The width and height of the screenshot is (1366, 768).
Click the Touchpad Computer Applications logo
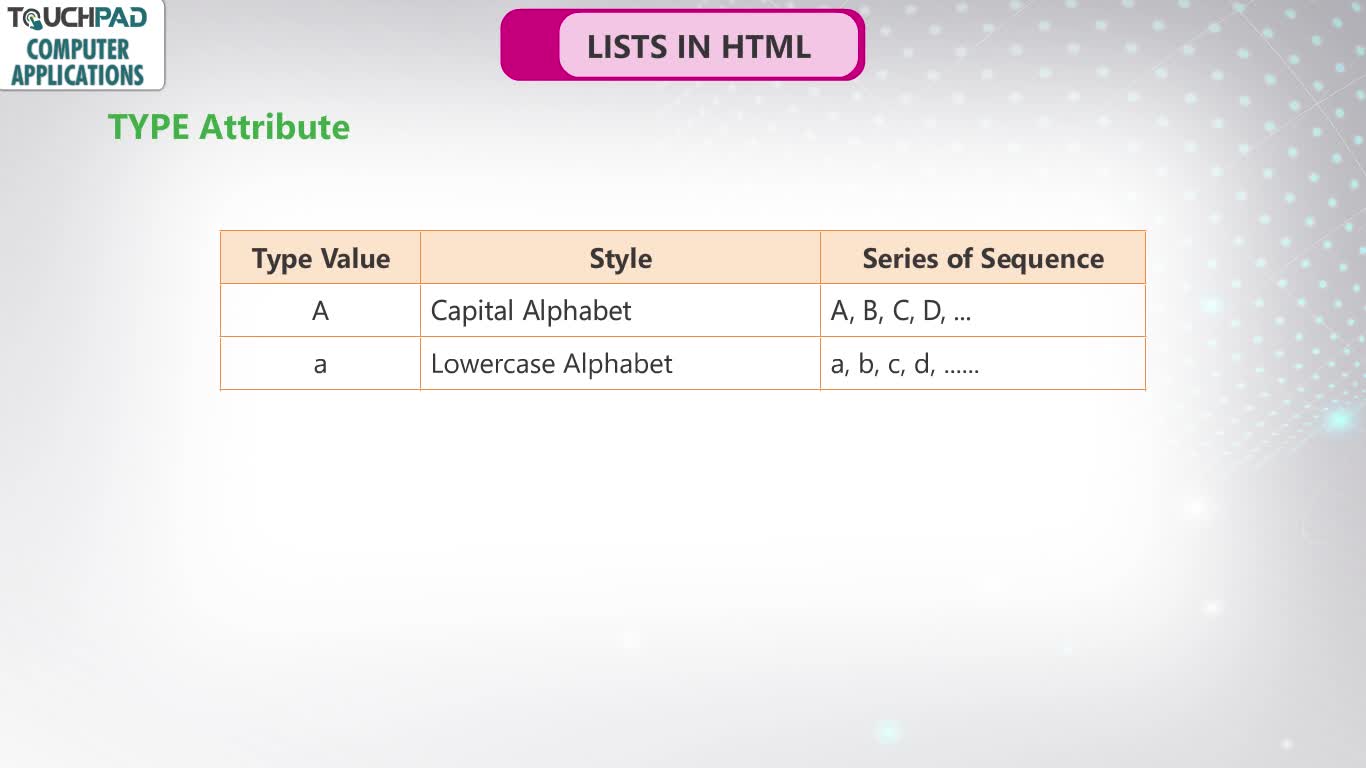coord(80,45)
